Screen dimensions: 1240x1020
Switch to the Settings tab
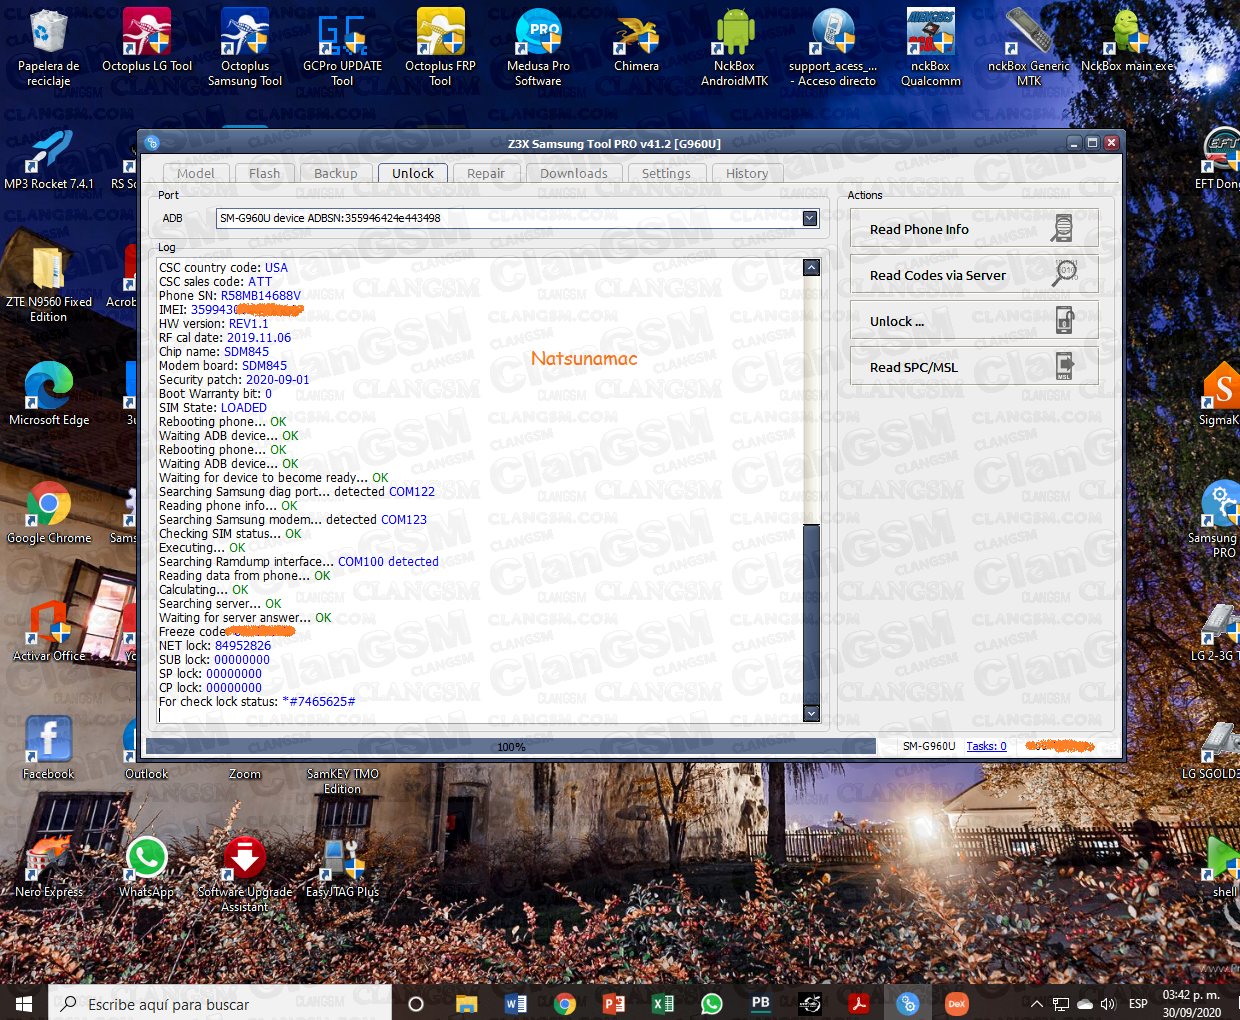(x=666, y=173)
